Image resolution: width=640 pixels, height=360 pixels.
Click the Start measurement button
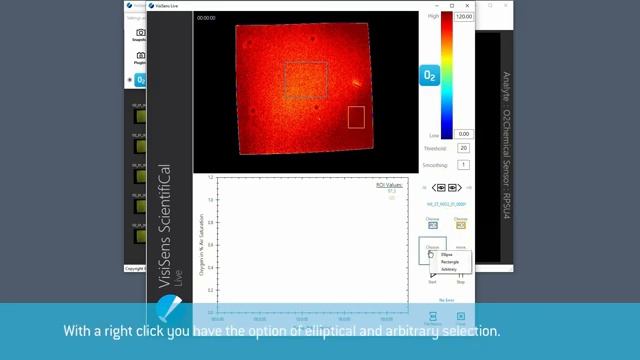click(432, 278)
